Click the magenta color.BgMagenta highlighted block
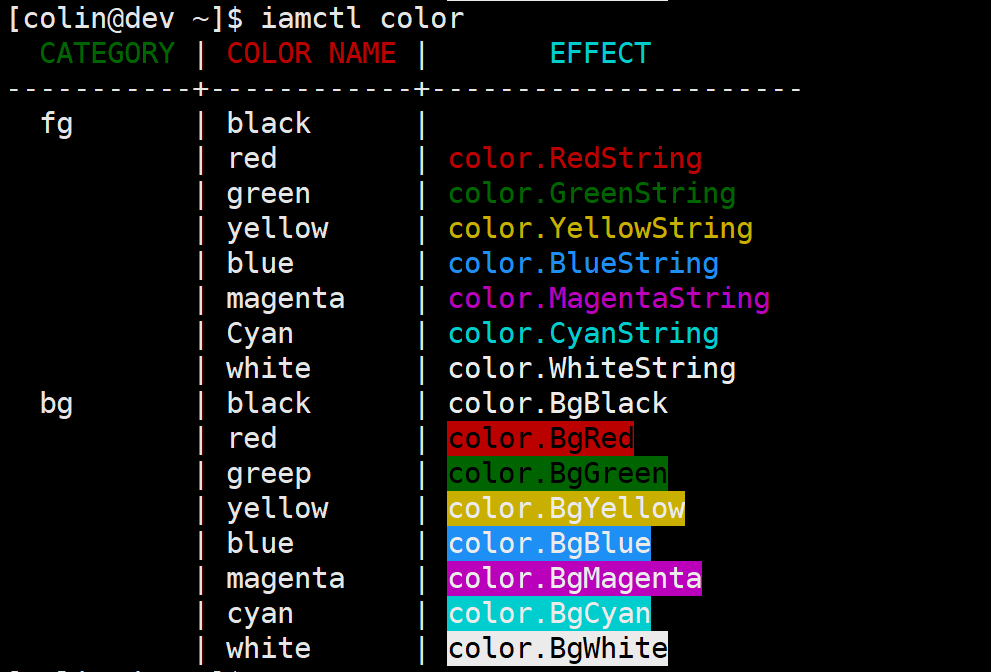This screenshot has width=991, height=672. click(x=574, y=579)
